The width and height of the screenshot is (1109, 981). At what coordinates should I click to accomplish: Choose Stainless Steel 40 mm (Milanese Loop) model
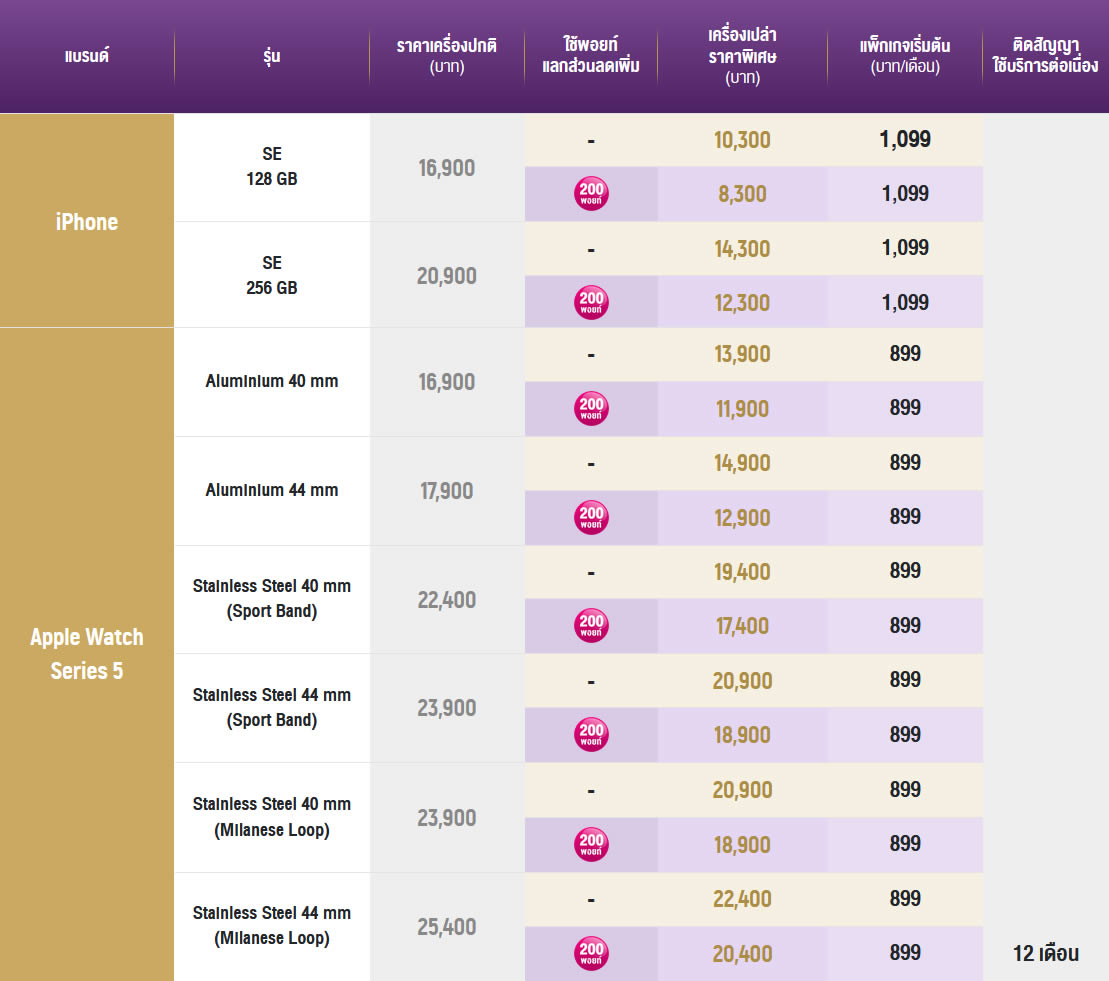(272, 817)
